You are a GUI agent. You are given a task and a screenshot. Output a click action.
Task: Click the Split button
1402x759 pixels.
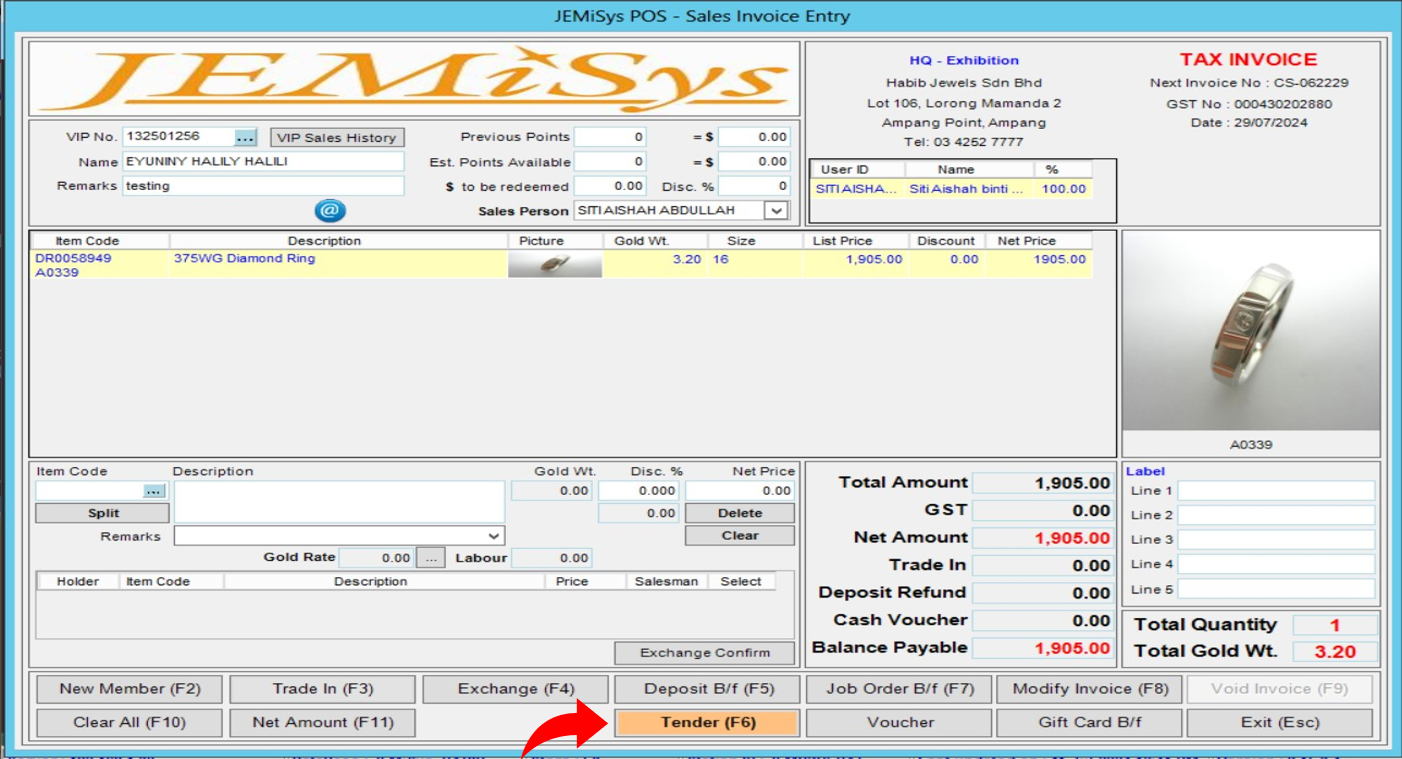(103, 513)
